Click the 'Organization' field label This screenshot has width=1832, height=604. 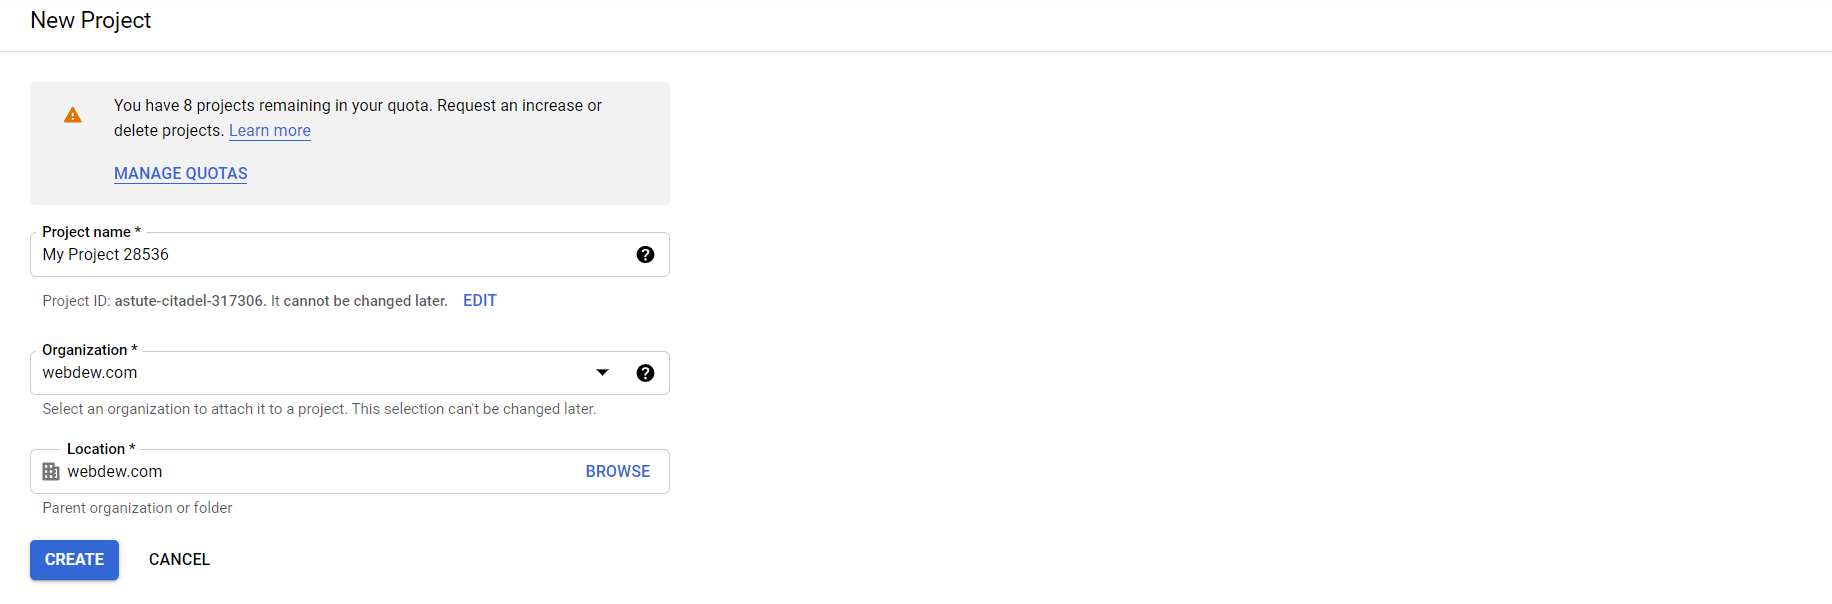click(x=85, y=350)
